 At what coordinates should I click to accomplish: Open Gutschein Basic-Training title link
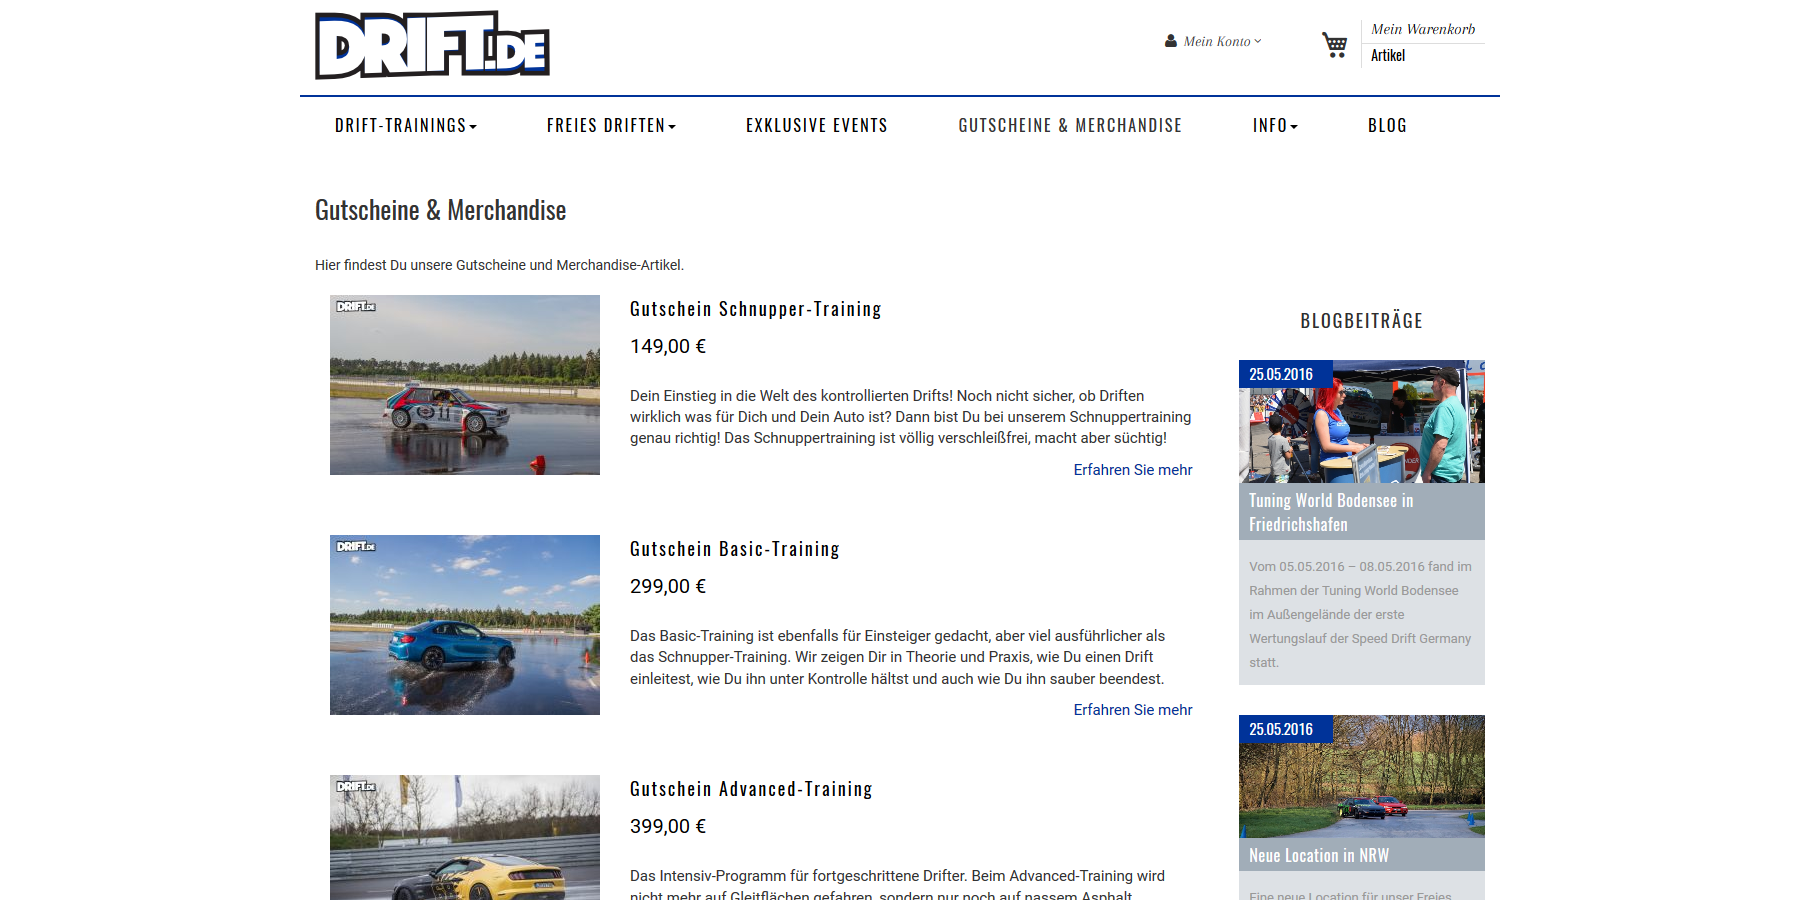click(x=735, y=549)
